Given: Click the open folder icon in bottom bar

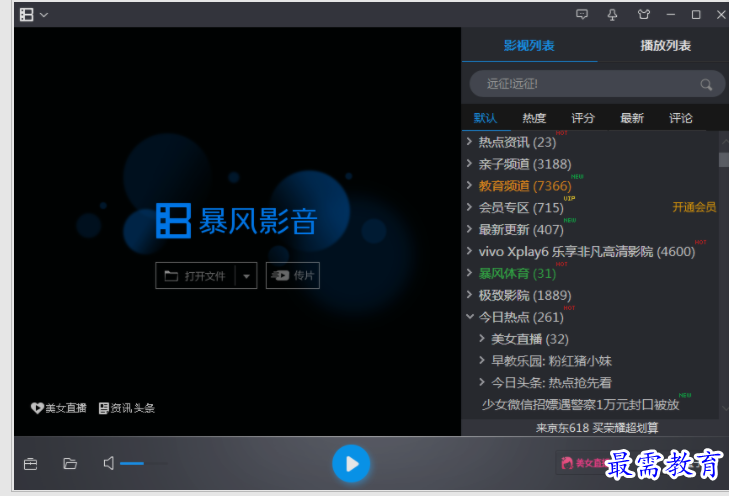Looking at the screenshot, I should click(x=70, y=463).
